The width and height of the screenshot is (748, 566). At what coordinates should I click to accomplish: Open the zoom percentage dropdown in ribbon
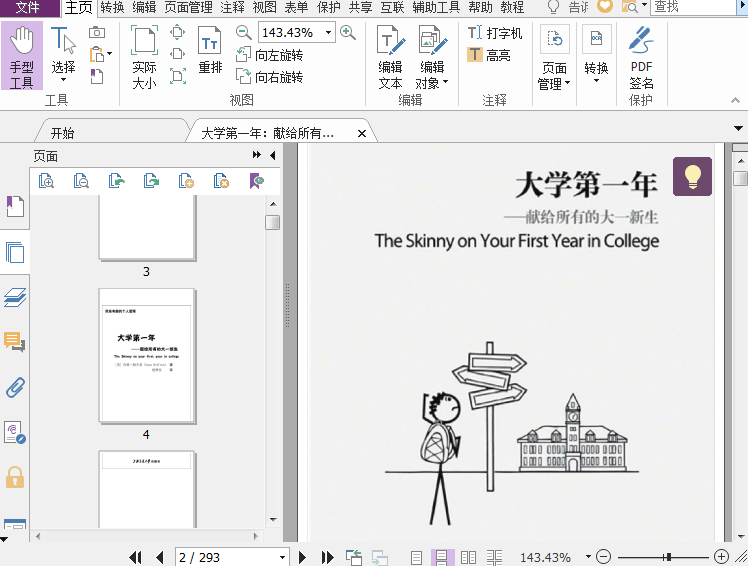[328, 32]
